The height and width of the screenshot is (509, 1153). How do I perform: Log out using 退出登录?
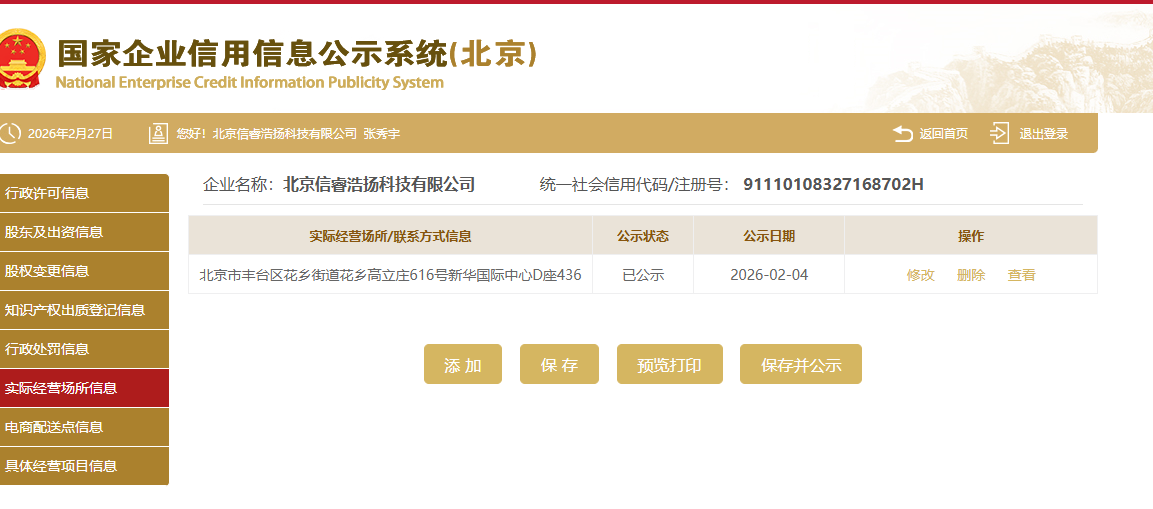click(1043, 134)
